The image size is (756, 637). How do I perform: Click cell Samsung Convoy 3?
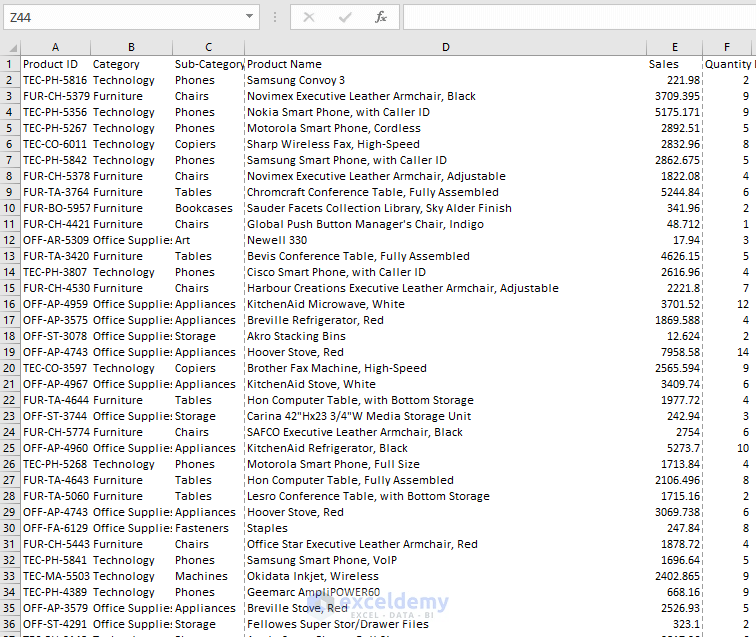tap(446, 80)
